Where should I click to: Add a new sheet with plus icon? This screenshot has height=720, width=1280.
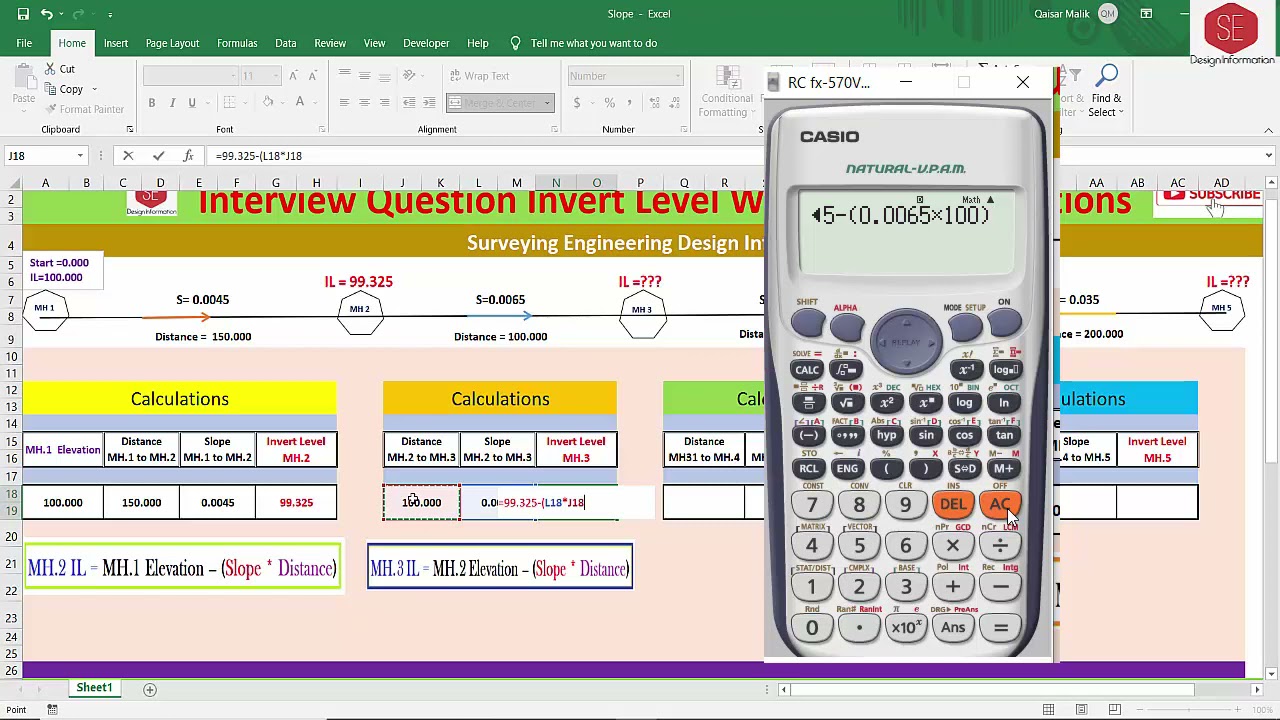tap(150, 689)
